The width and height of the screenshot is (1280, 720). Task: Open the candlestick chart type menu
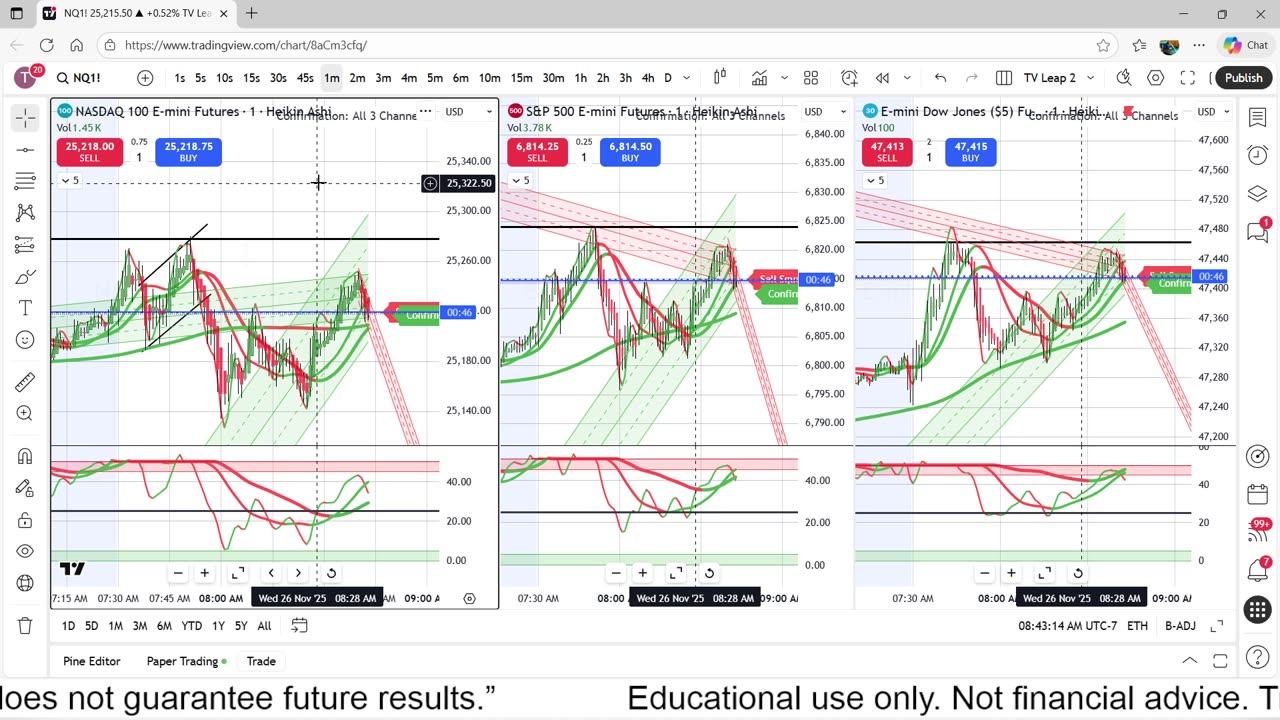[719, 78]
